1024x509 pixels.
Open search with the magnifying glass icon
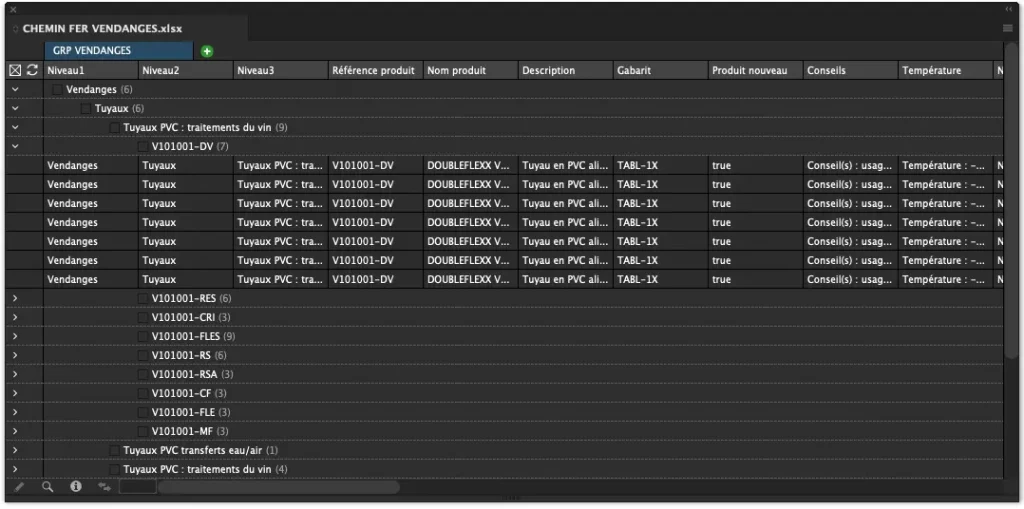tap(47, 487)
